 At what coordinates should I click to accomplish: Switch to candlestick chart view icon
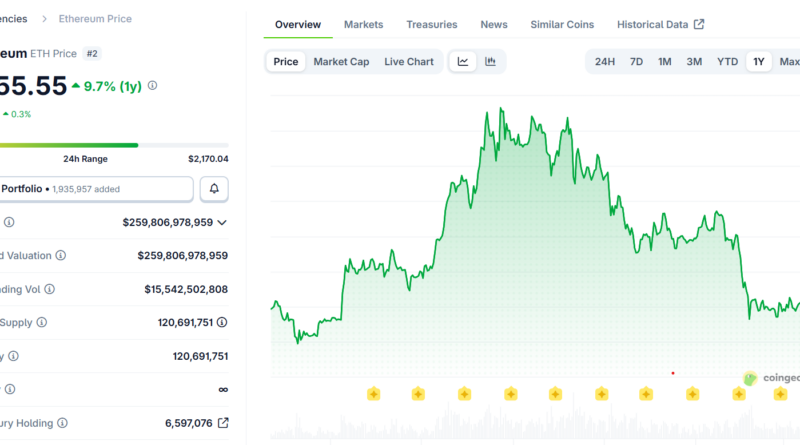[x=490, y=62]
